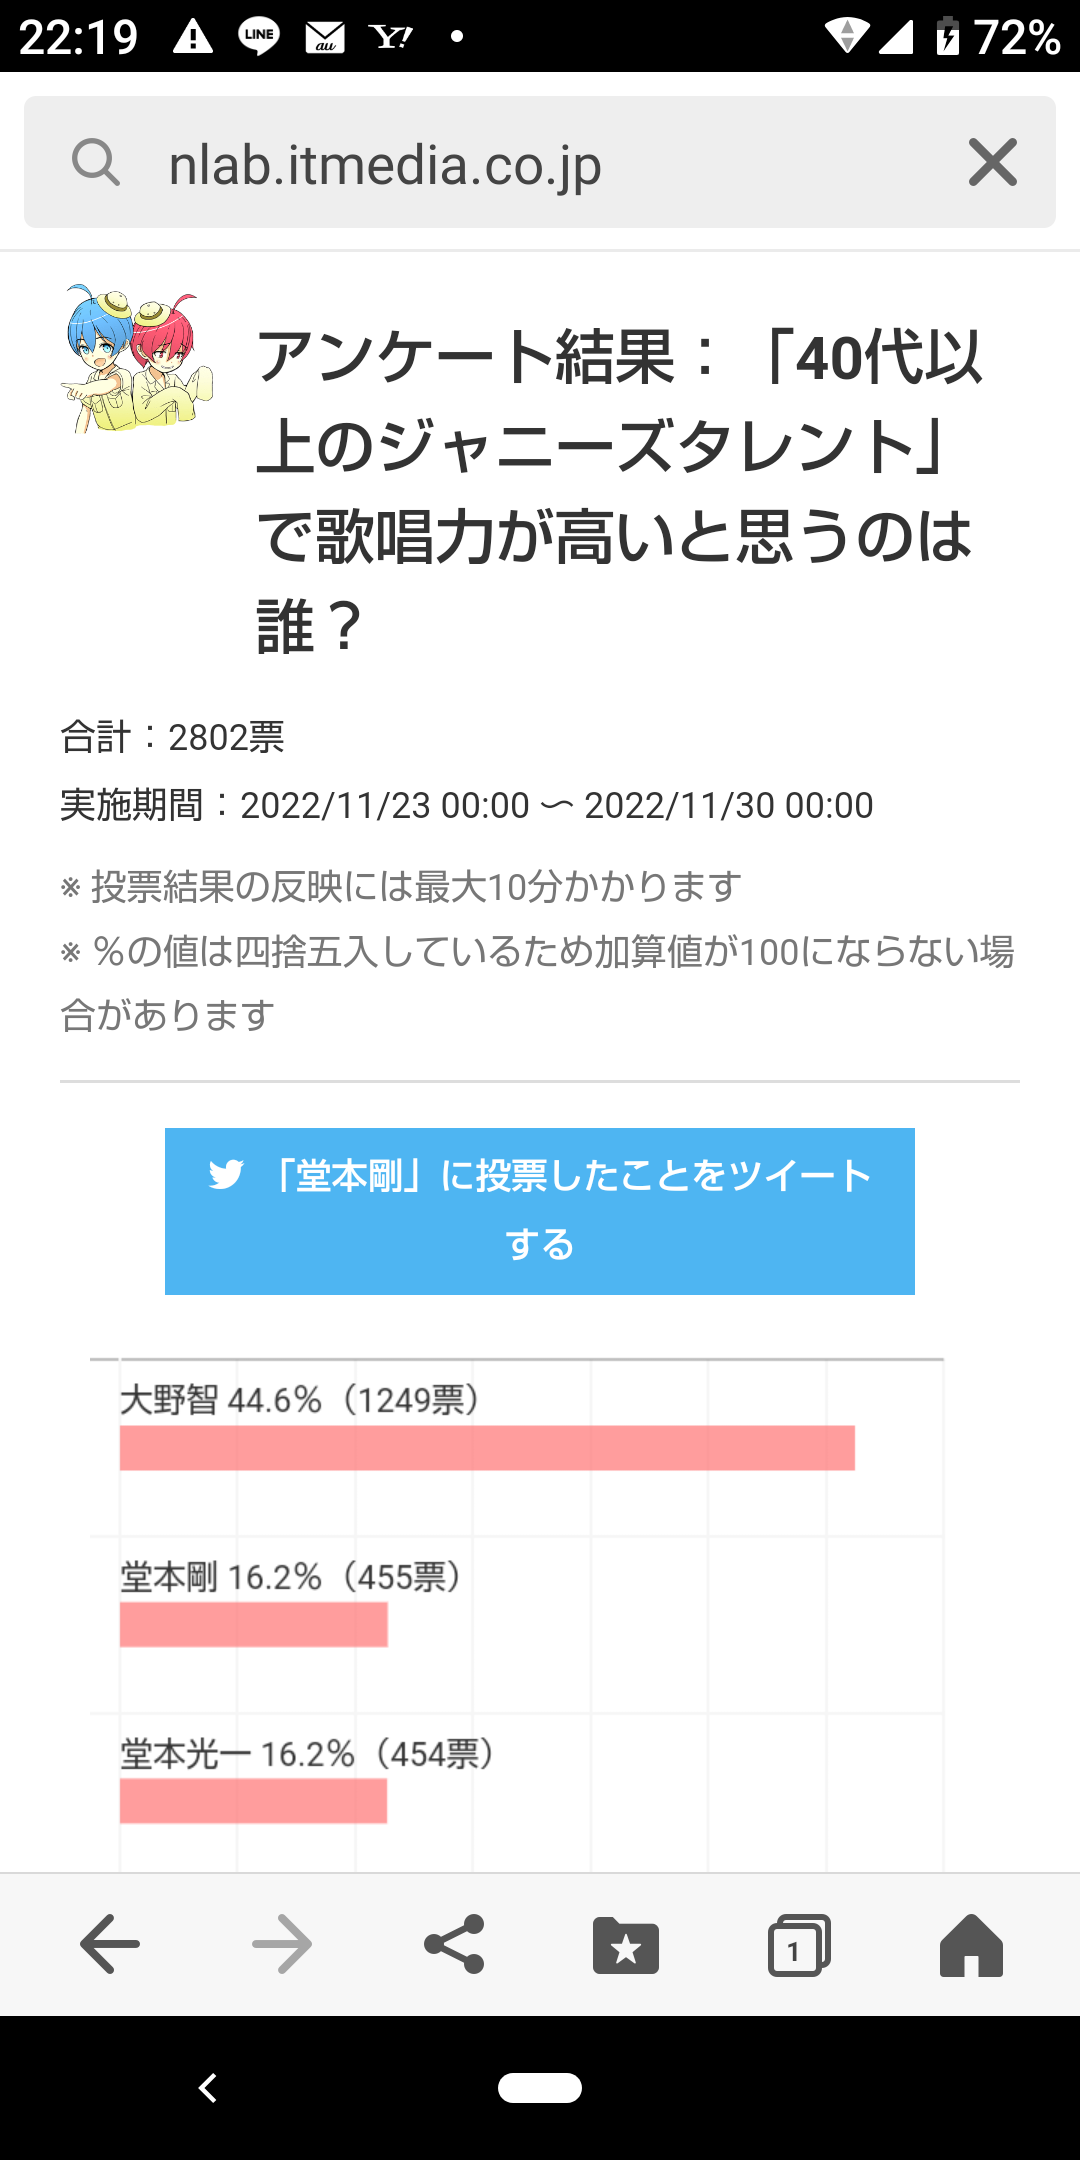The image size is (1080, 2160).
Task: Tap the Twitter bird icon on the button
Action: pyautogui.click(x=226, y=1175)
